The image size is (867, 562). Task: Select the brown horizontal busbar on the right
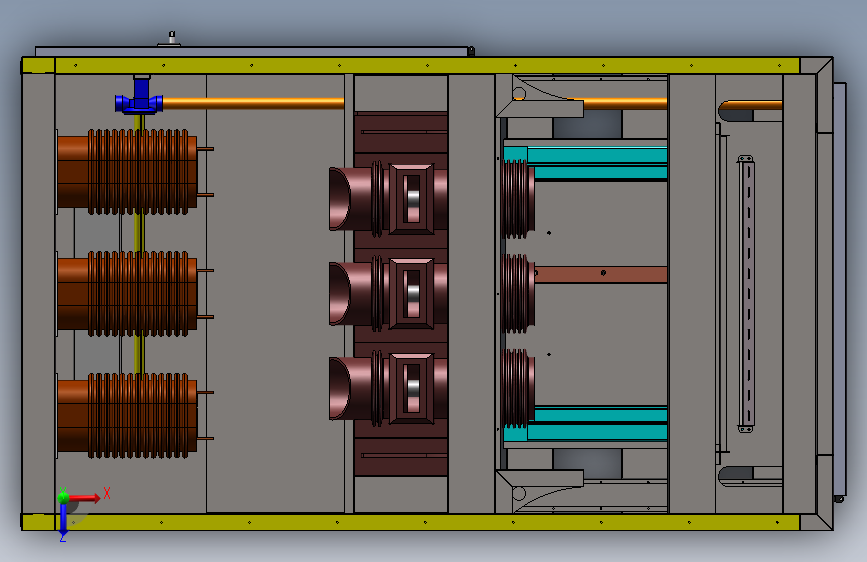click(601, 274)
